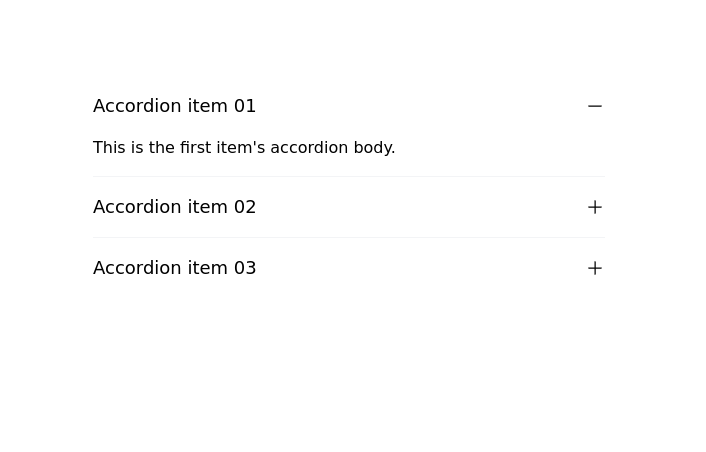Click the first item's accordion body text
The height and width of the screenshot is (452, 706).
point(244,148)
